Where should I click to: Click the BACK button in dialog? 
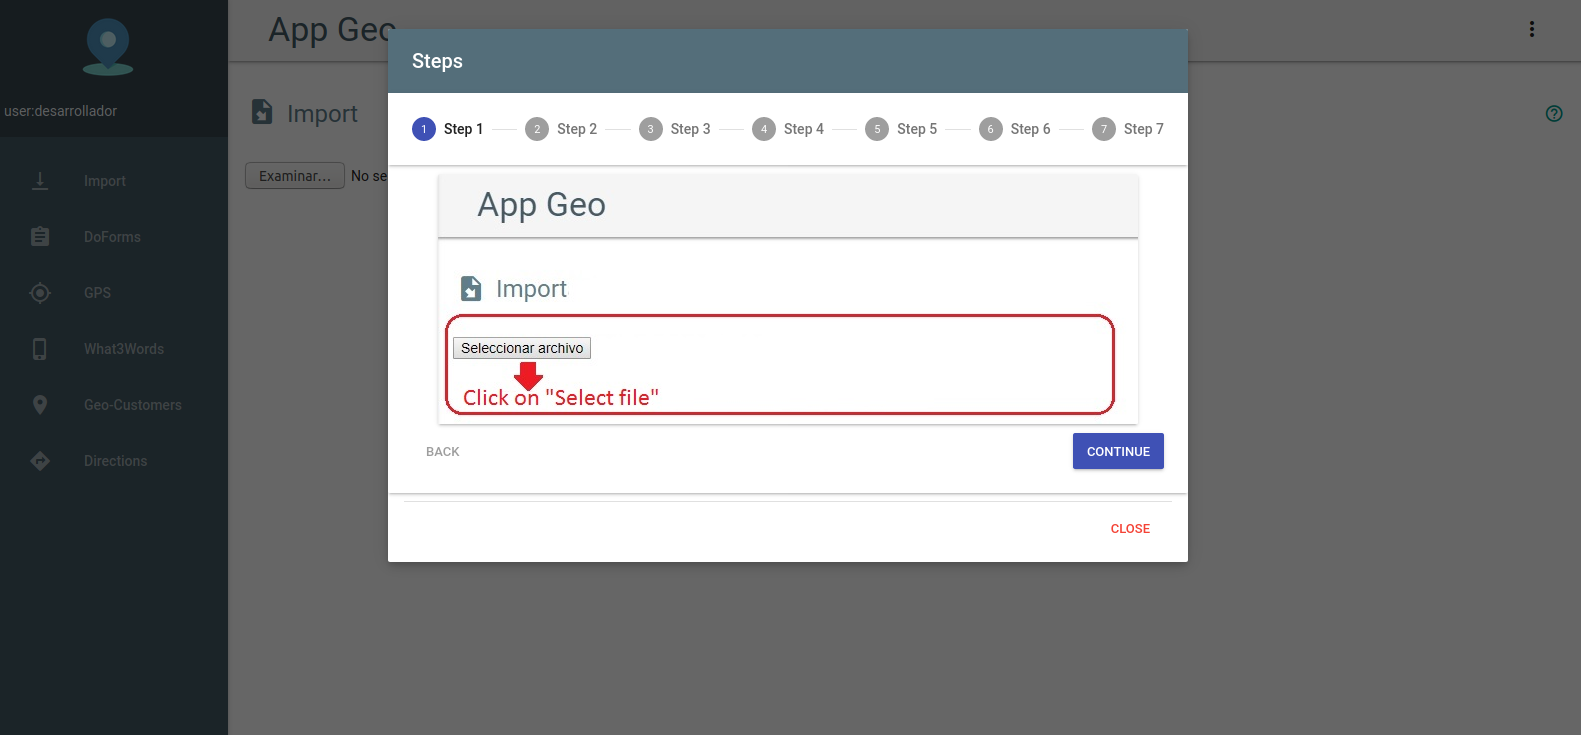tap(443, 452)
